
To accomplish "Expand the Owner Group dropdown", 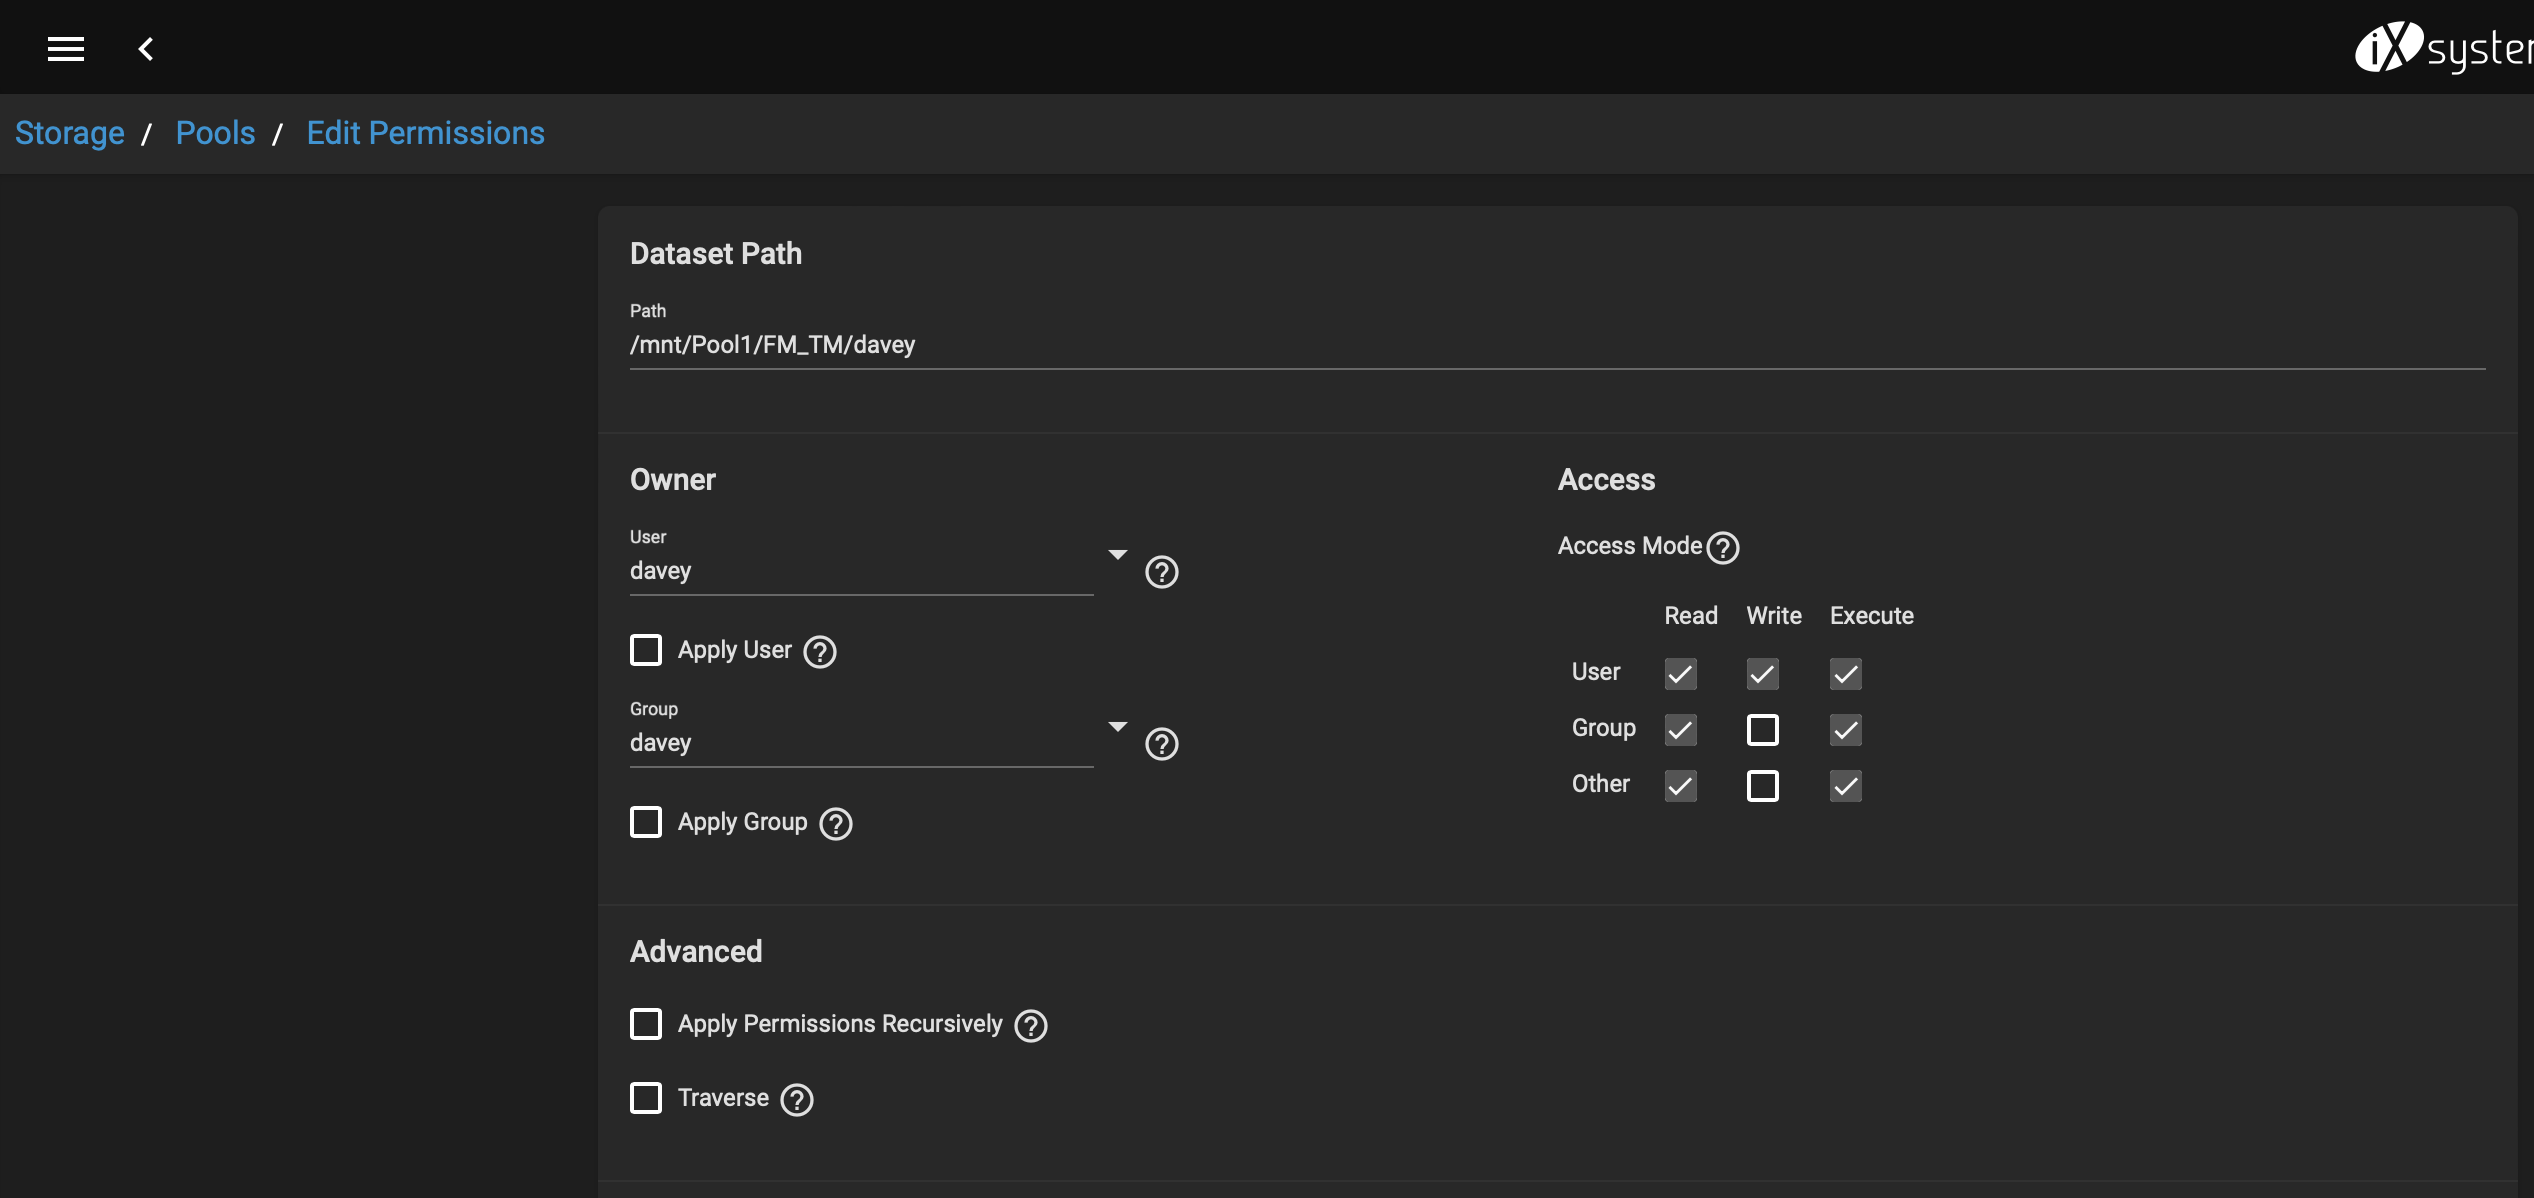I will [1118, 727].
